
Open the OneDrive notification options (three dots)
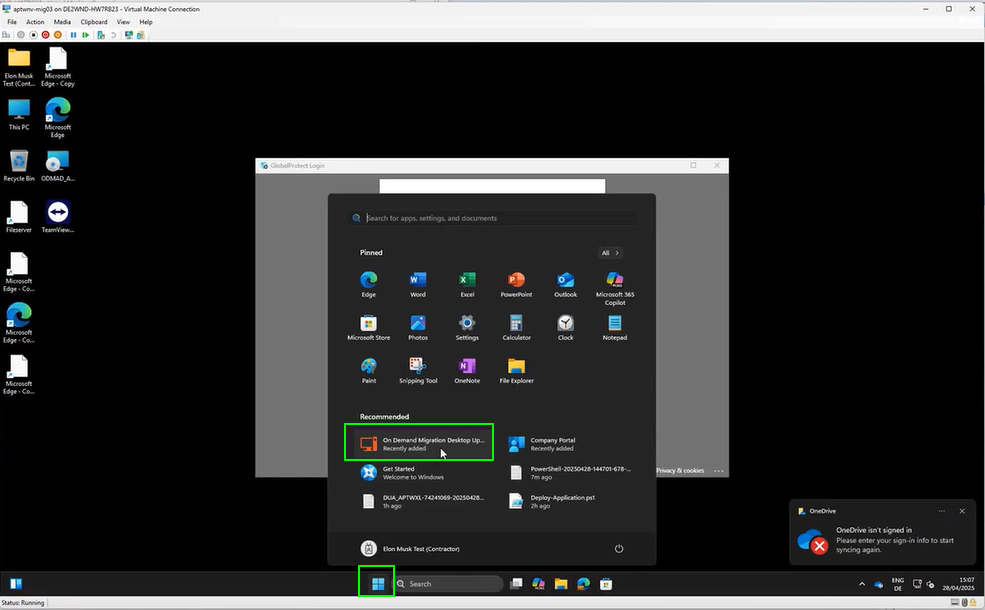tap(942, 511)
